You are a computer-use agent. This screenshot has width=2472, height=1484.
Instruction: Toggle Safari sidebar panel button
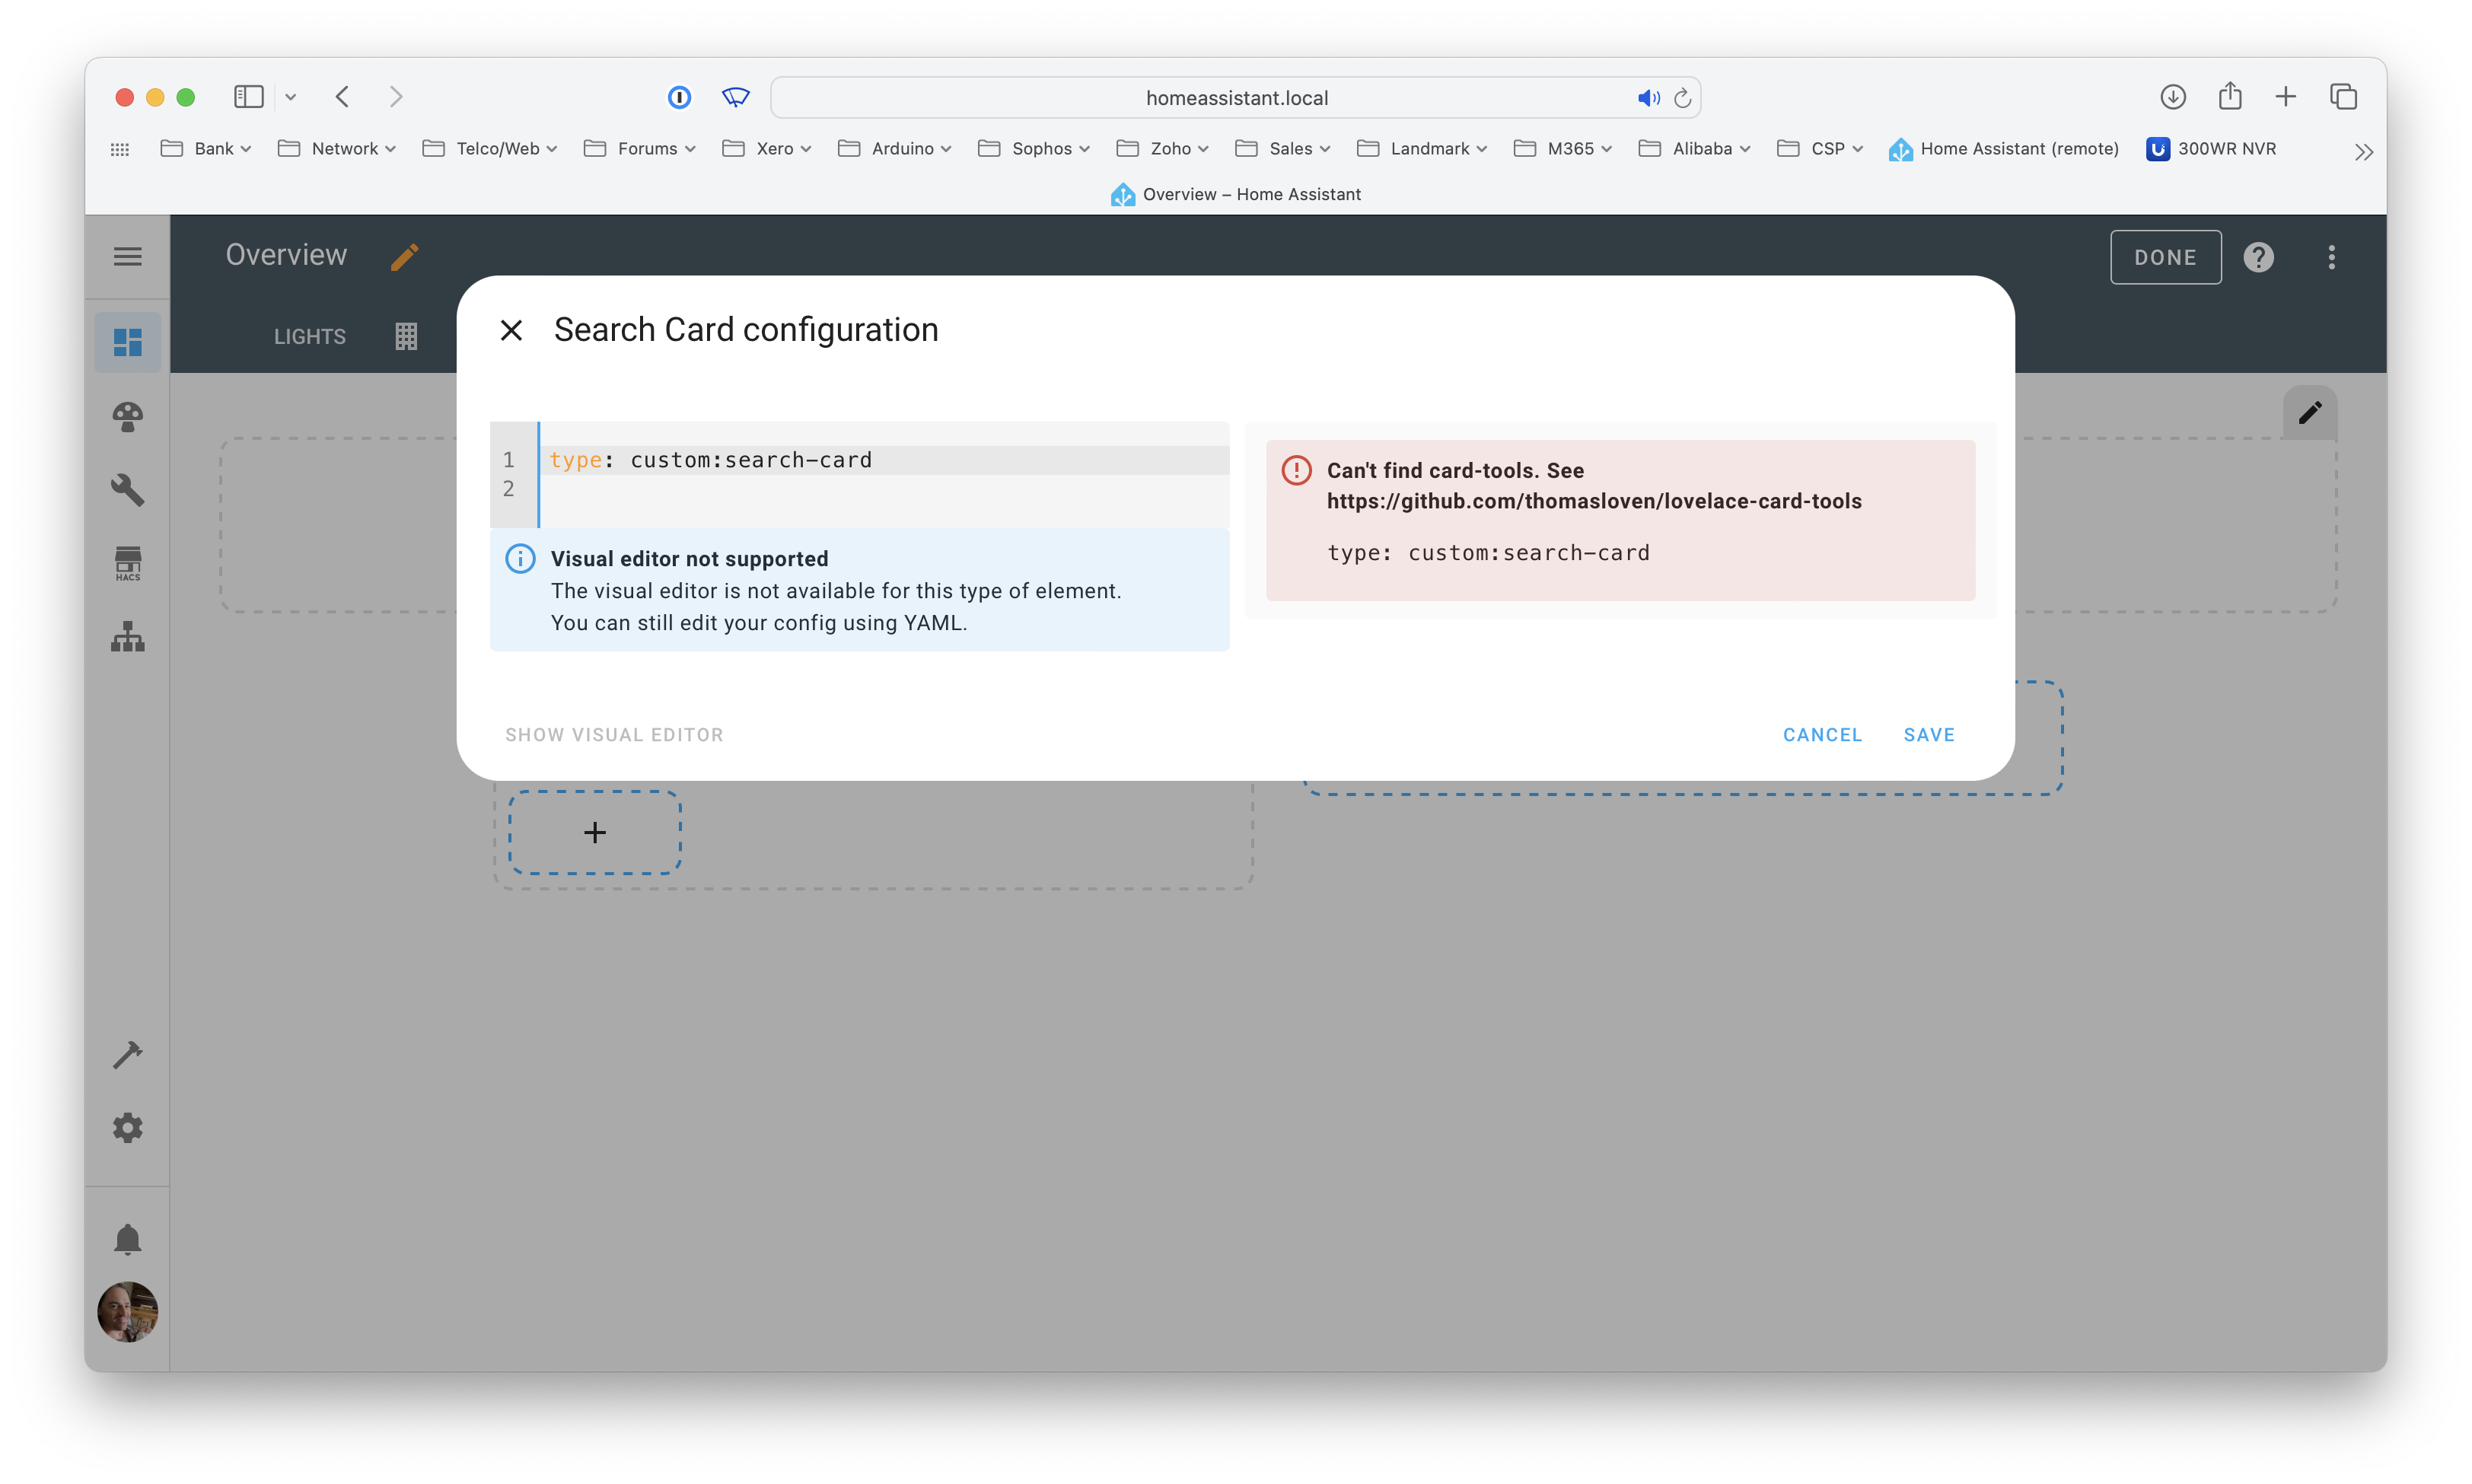pos(248,97)
